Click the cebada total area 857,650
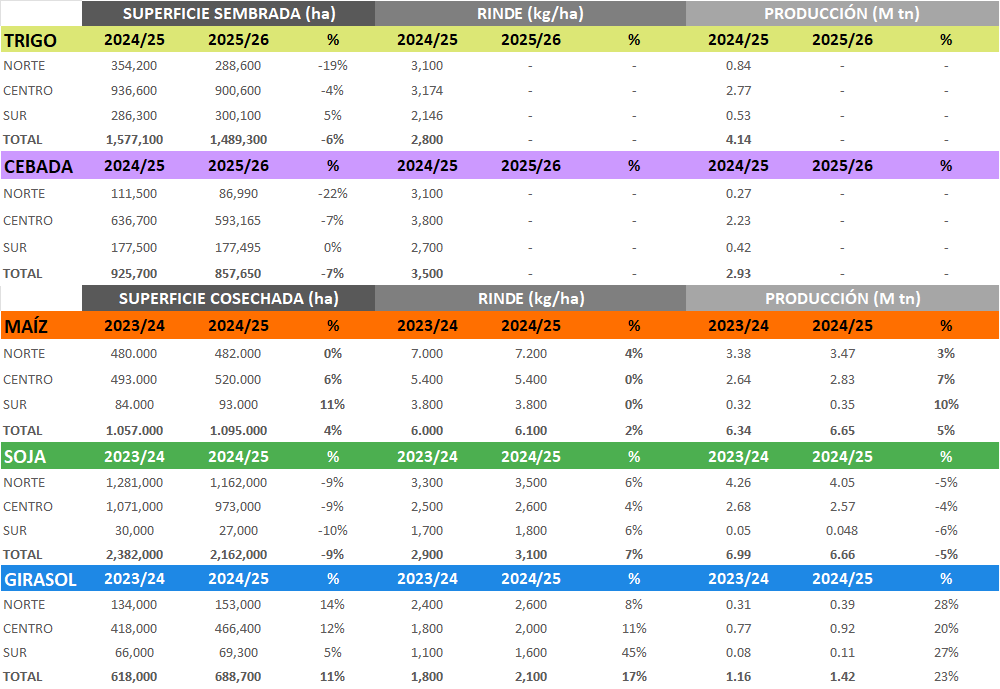Image resolution: width=1000 pixels, height=689 pixels. tap(238, 273)
